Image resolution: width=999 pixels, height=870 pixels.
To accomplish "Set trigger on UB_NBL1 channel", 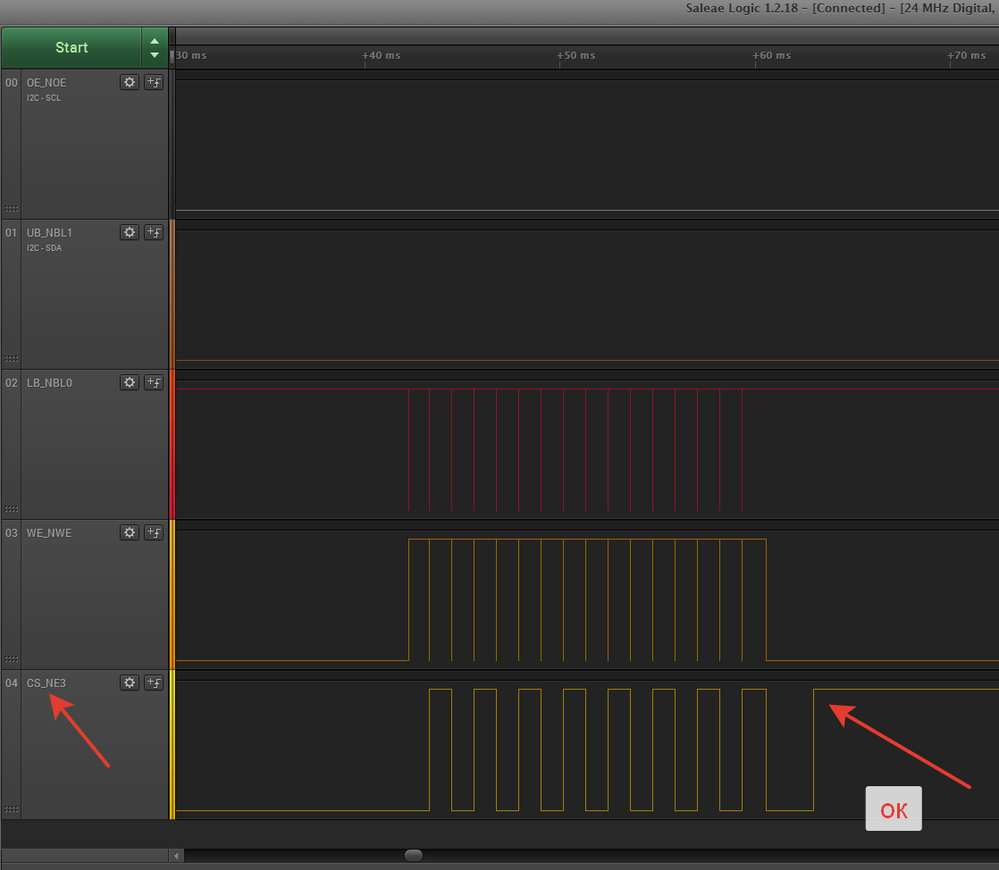I will point(154,232).
